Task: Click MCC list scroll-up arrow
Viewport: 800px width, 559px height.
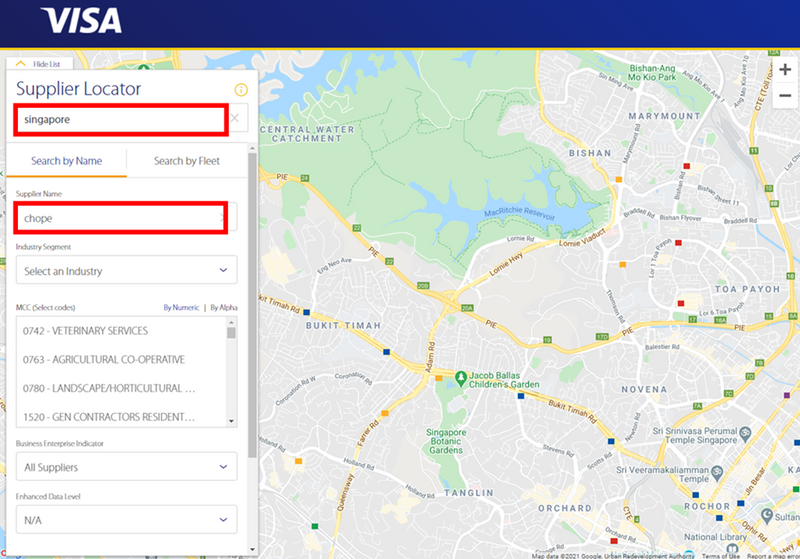Action: tap(231, 322)
